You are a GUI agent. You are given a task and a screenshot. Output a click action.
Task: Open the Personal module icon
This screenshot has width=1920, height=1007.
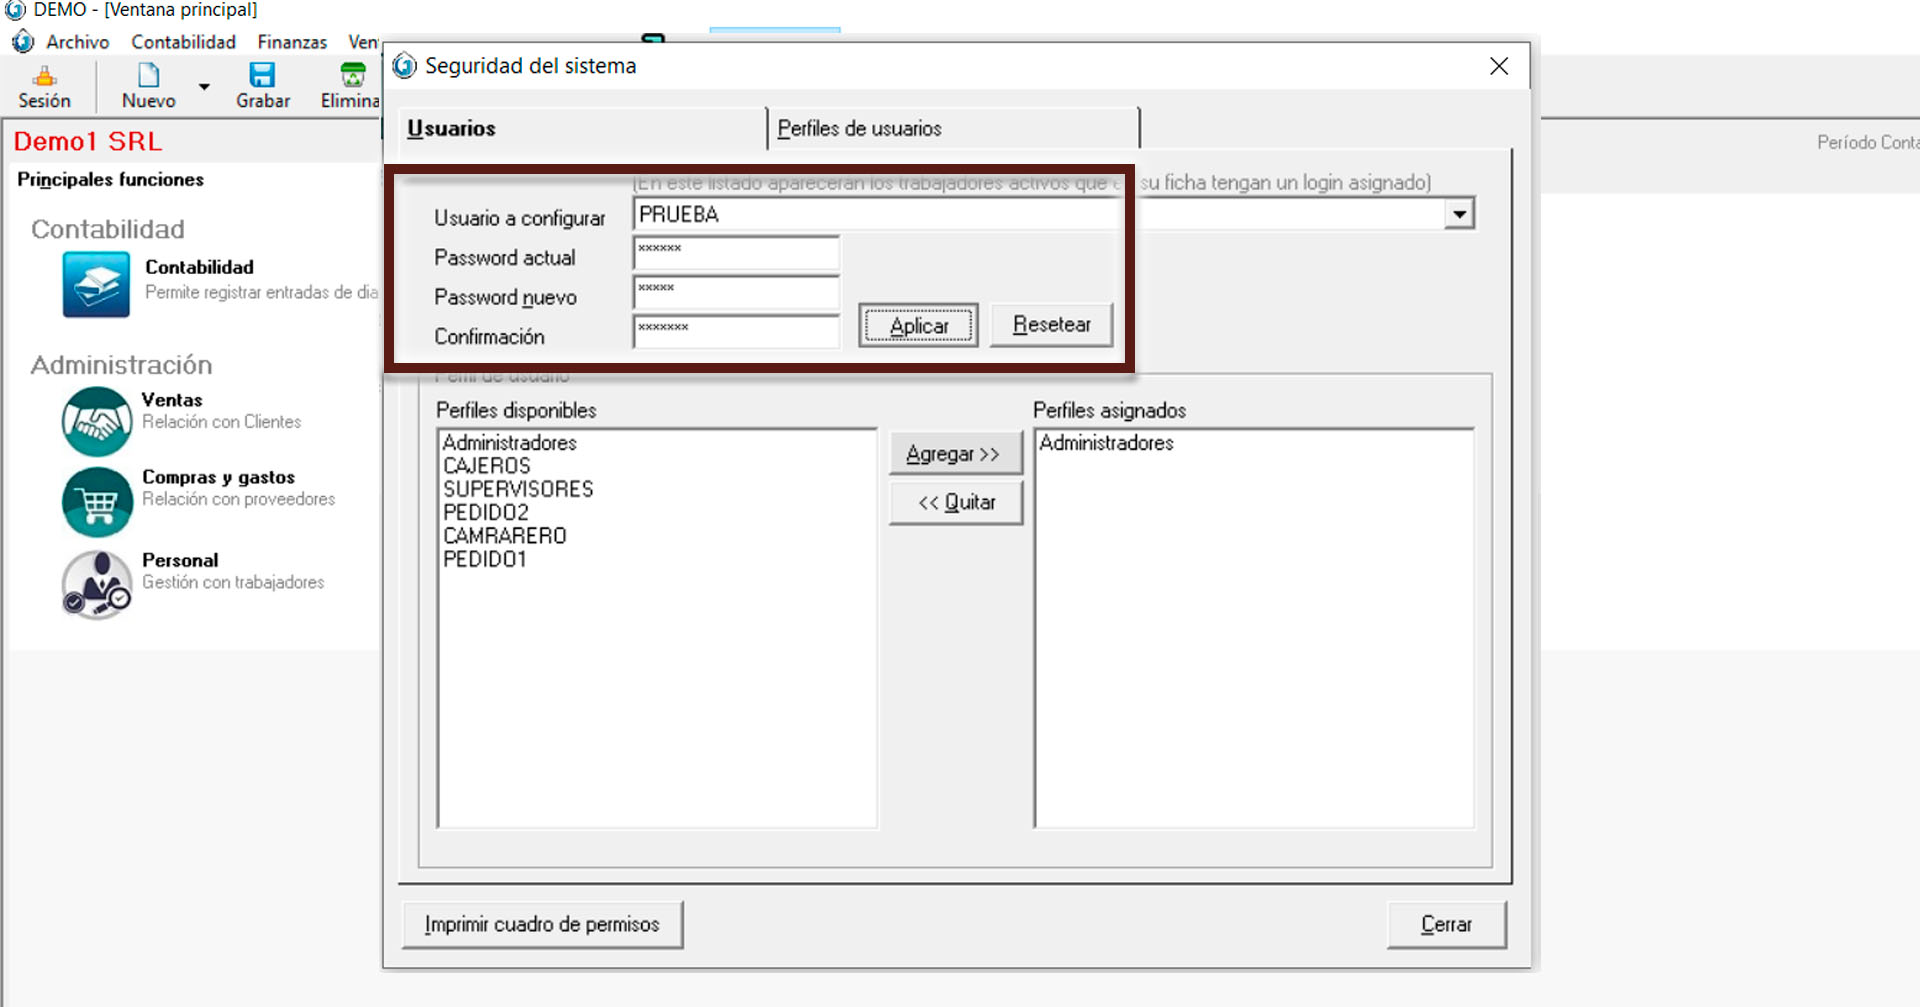(x=97, y=585)
